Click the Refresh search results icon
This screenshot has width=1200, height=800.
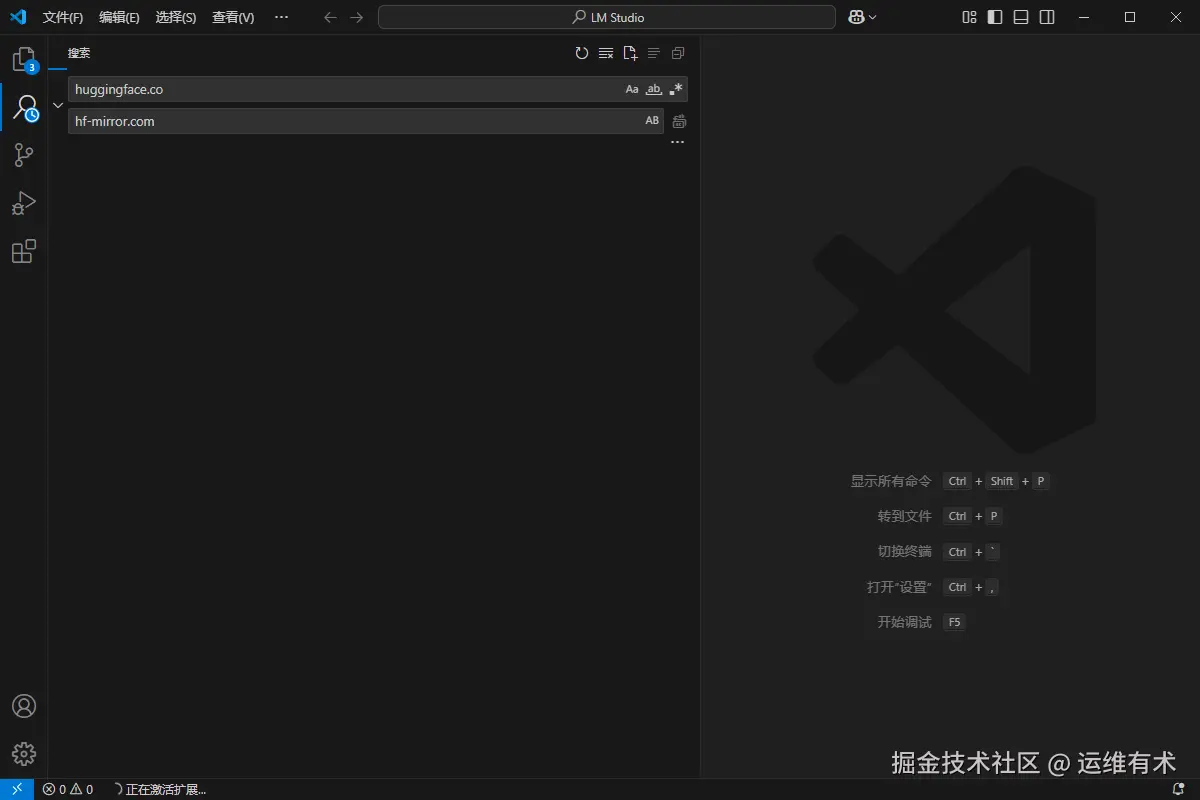(x=581, y=53)
